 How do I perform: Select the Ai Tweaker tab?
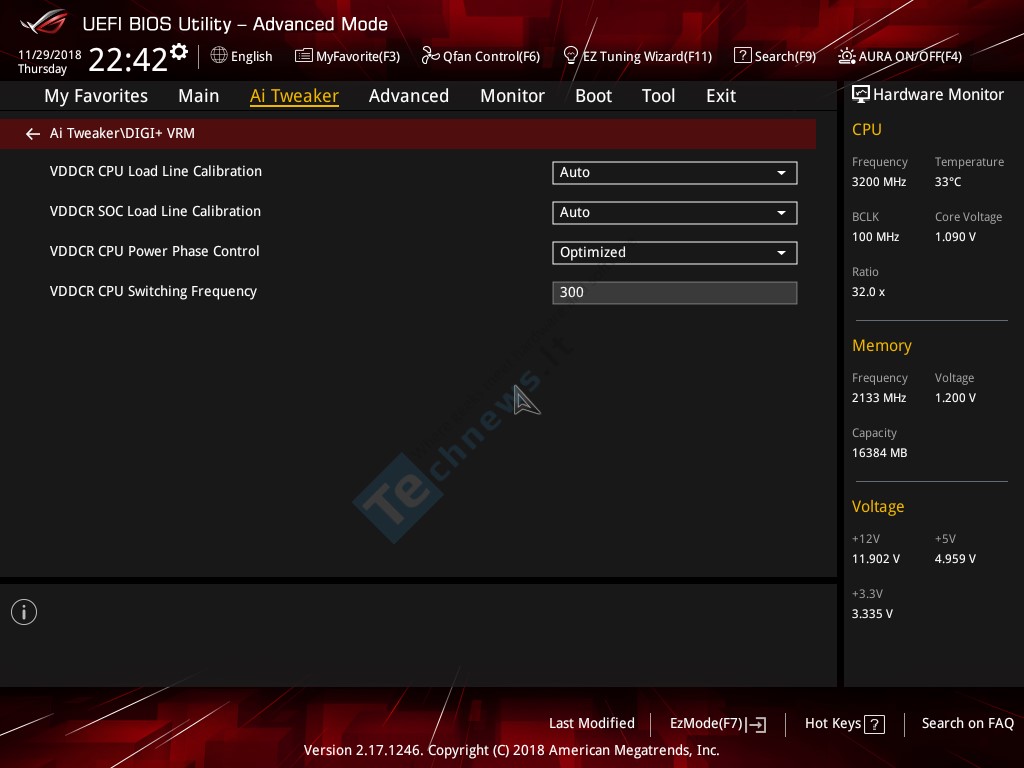tap(295, 96)
